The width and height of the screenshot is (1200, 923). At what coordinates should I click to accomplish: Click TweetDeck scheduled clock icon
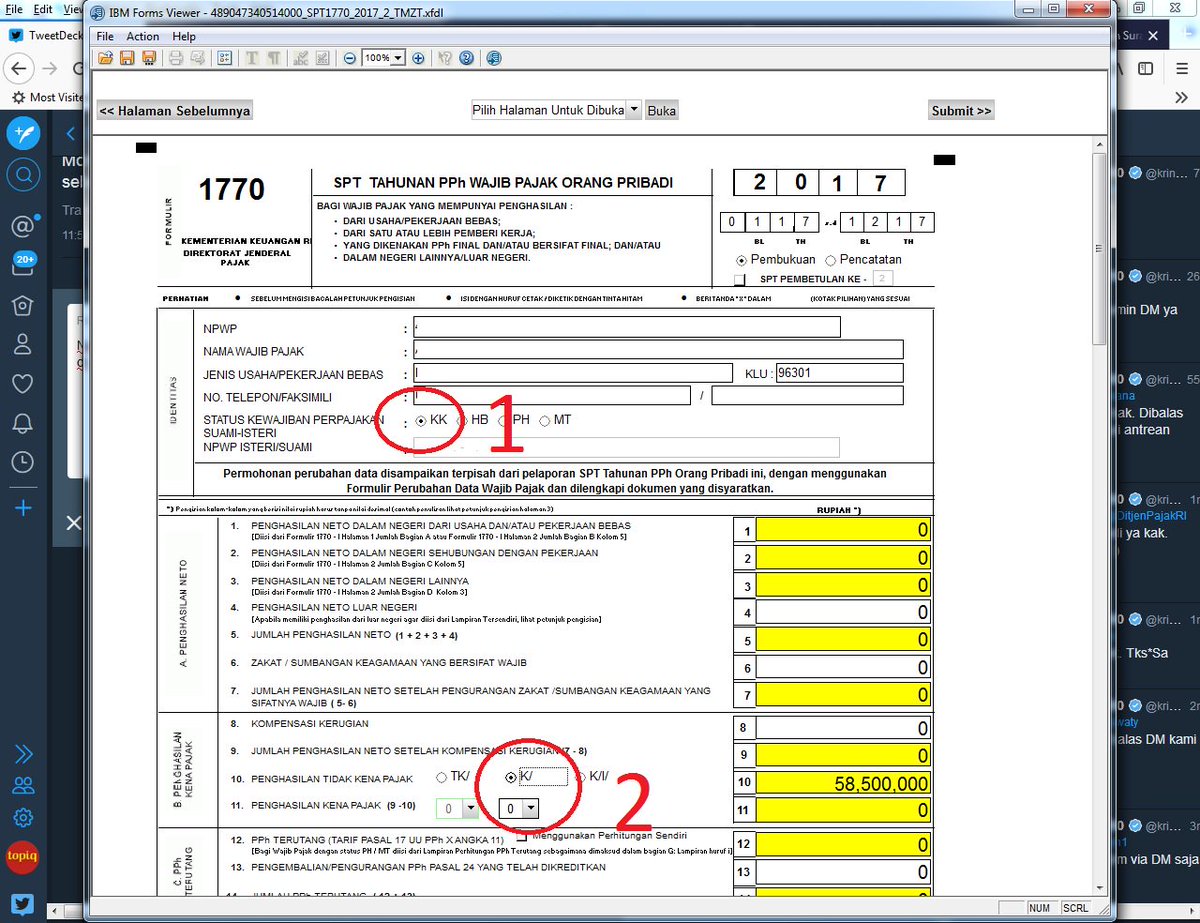(x=23, y=461)
